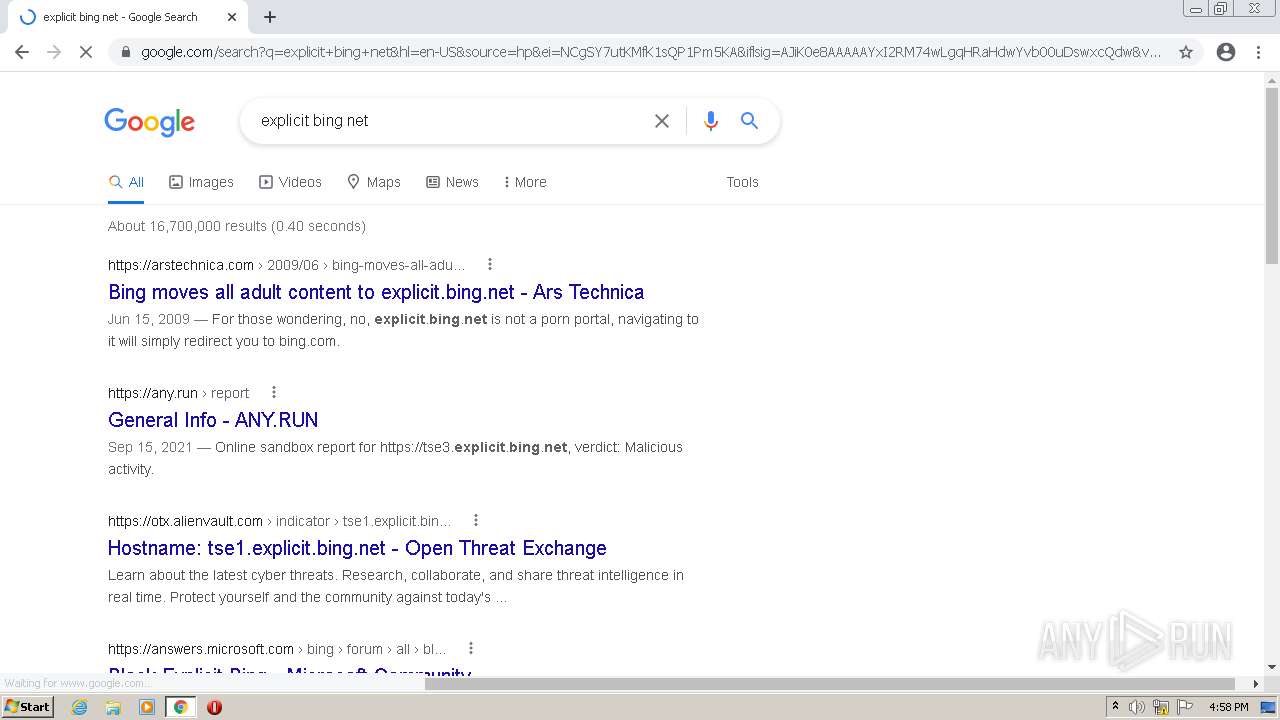
Task: Open 'General Info - ANY.RUN' result
Action: point(213,420)
